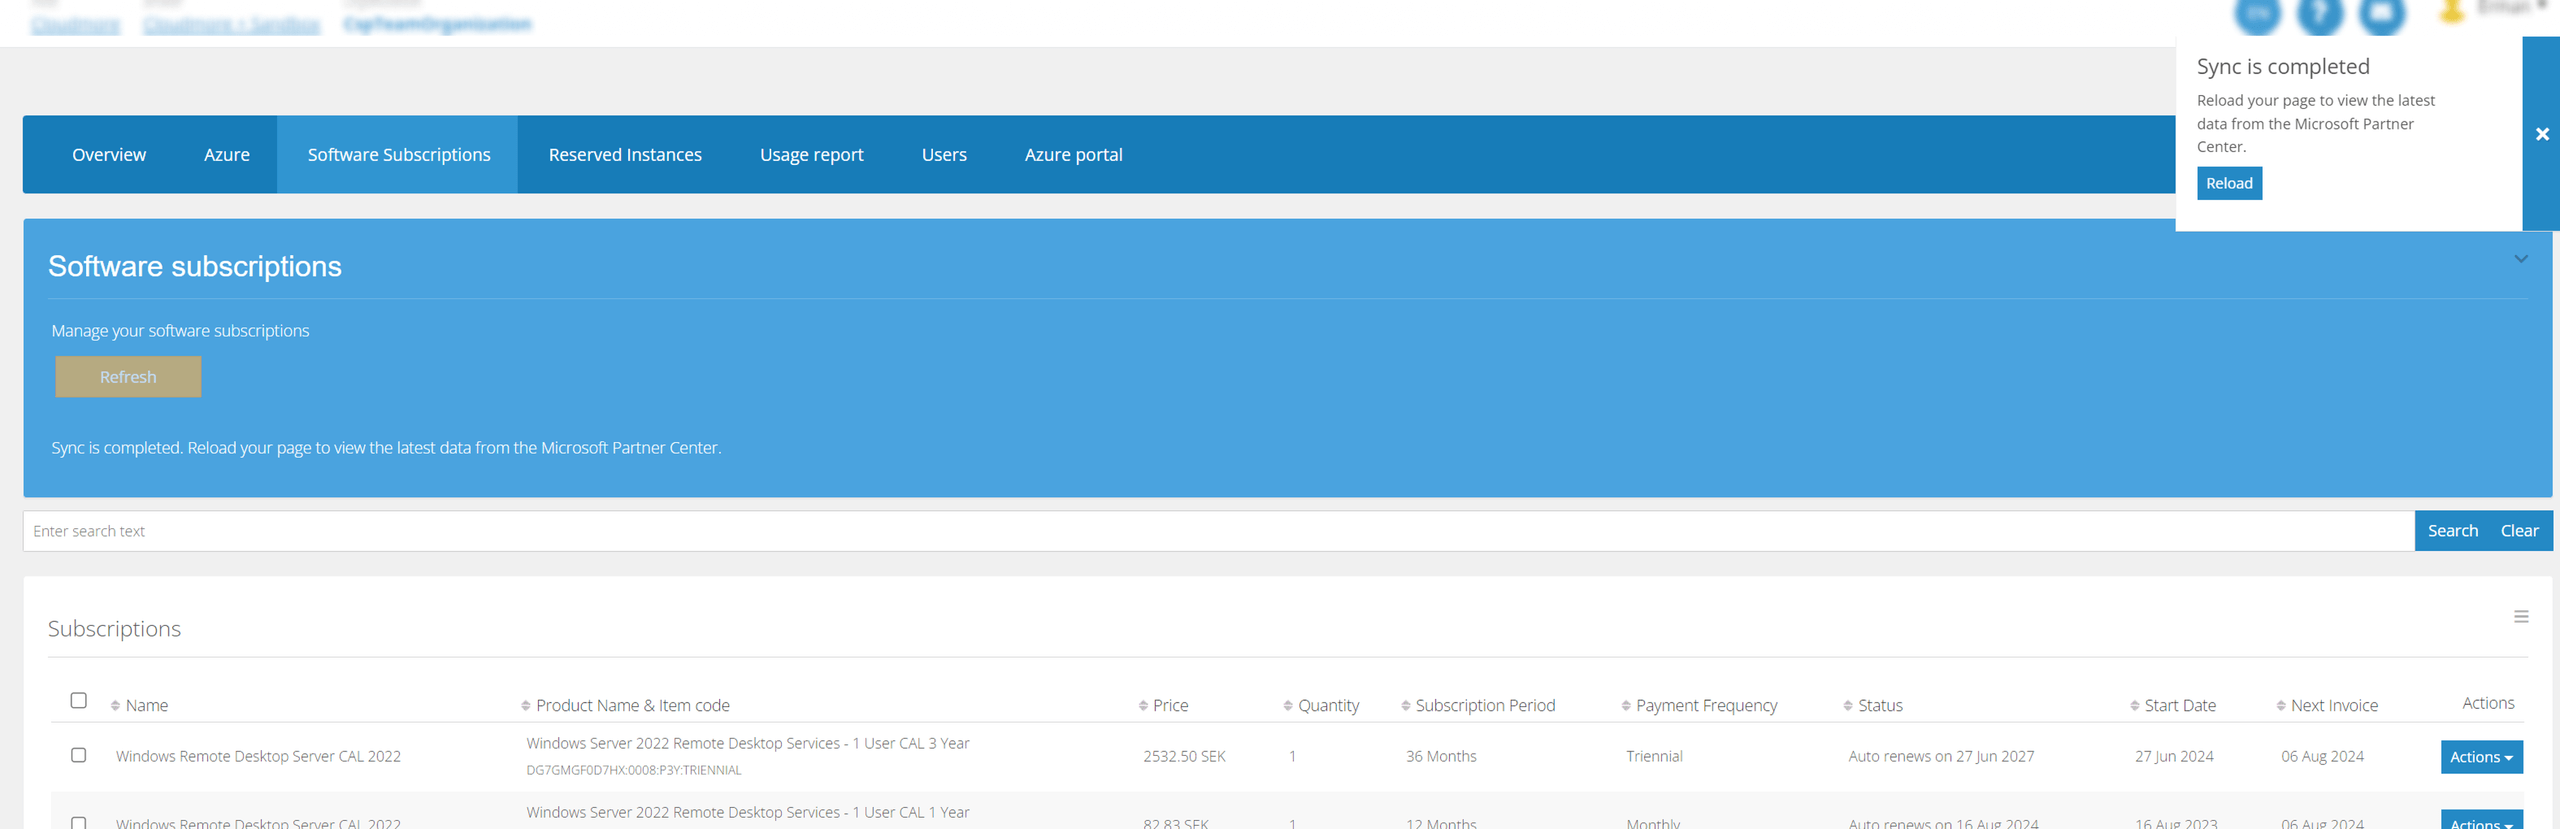Viewport: 2560px width, 829px height.
Task: Open the help question-mark icon
Action: [x=2320, y=14]
